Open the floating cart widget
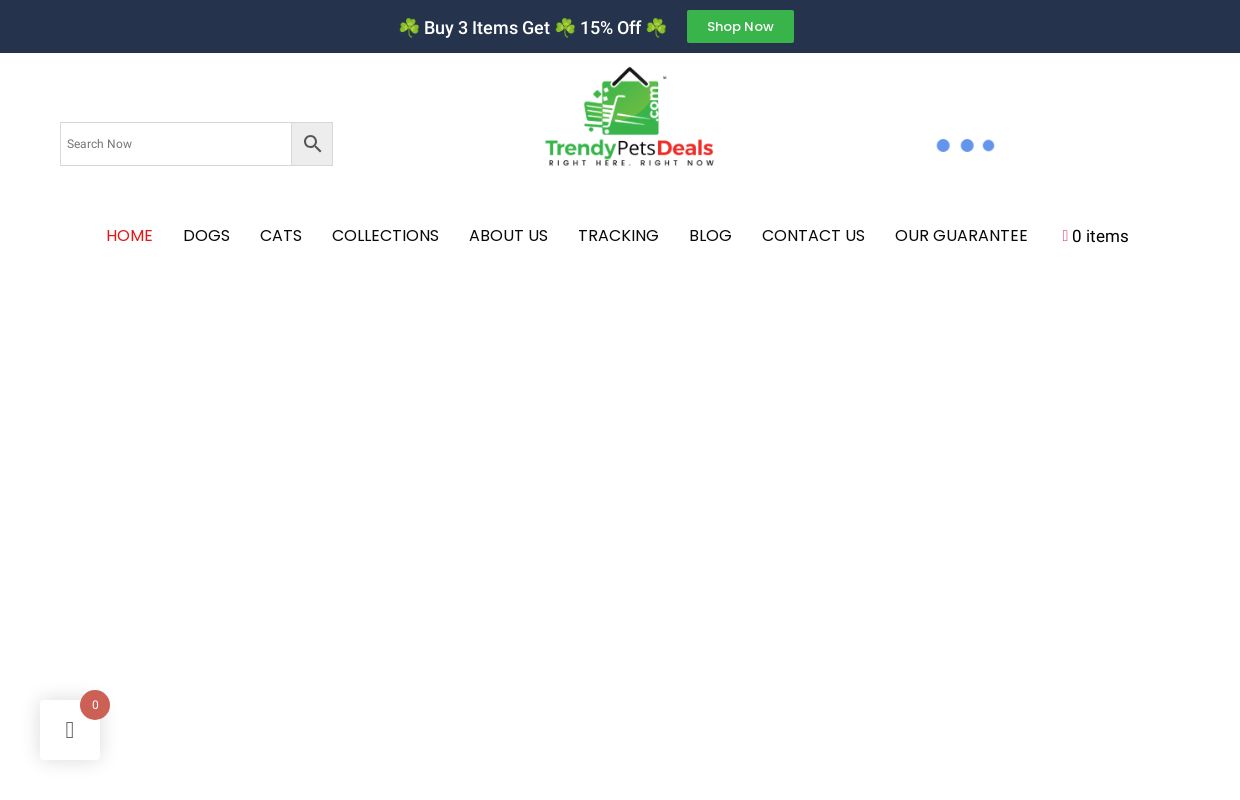The image size is (1240, 800). 70,730
